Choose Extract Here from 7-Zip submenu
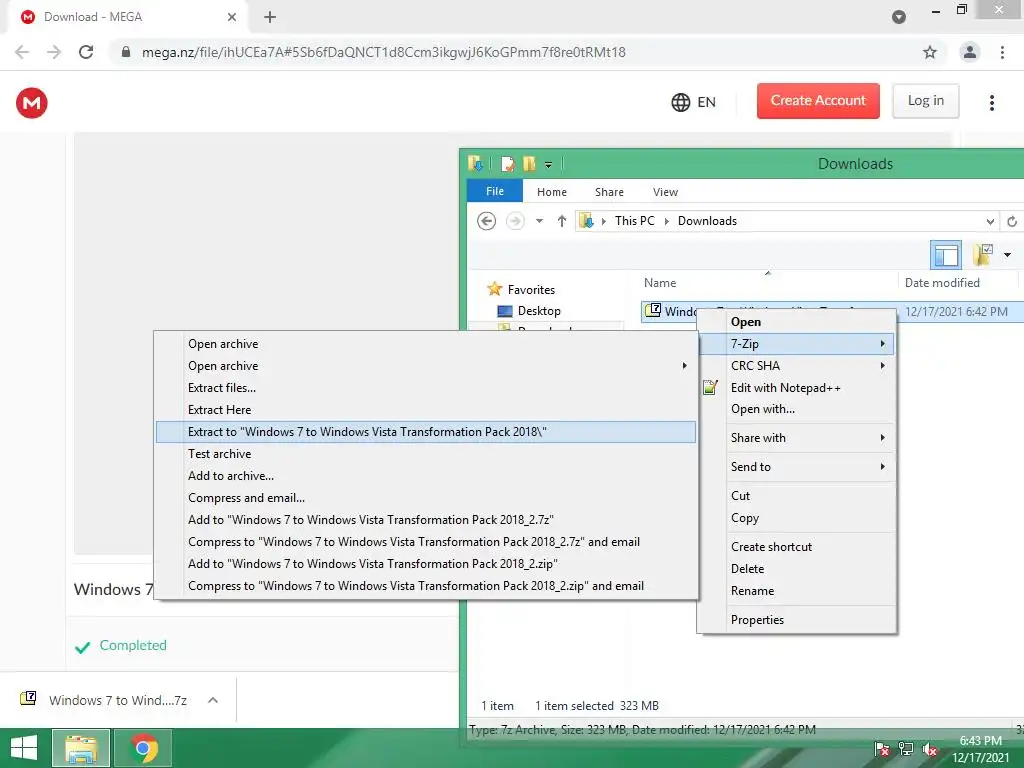 tap(426, 409)
